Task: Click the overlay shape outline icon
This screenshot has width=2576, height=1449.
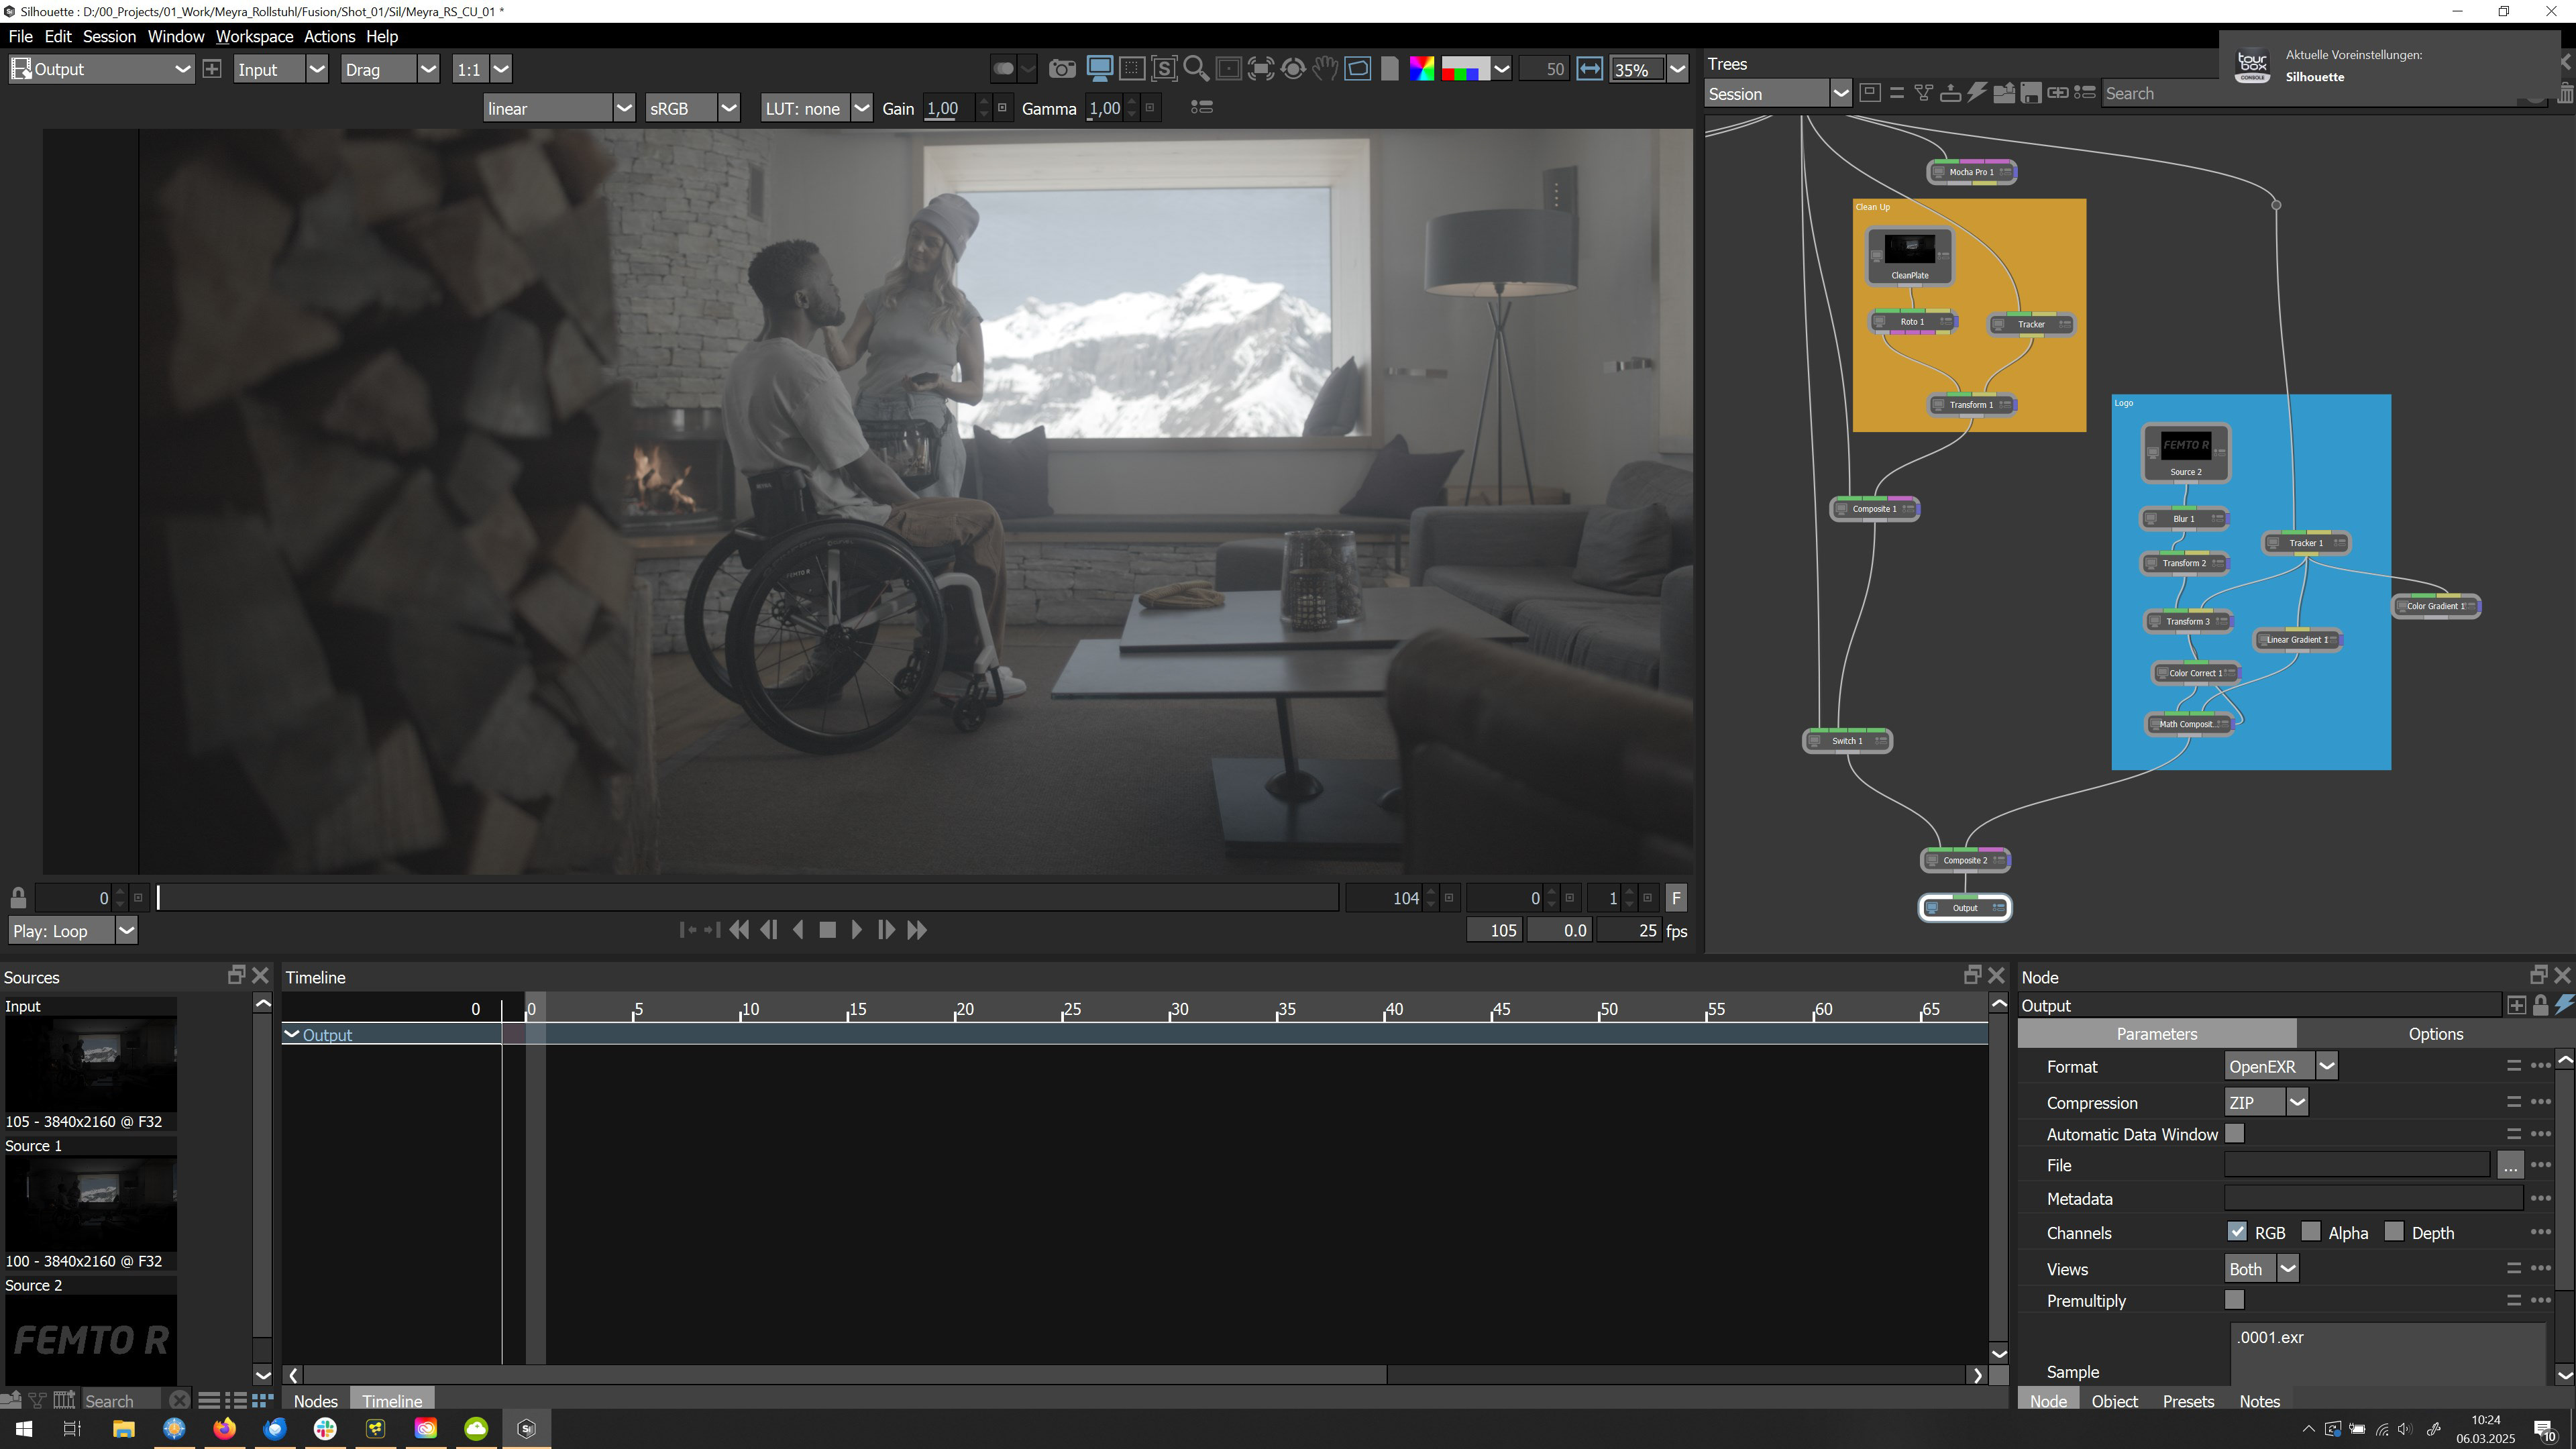Action: click(x=1357, y=69)
